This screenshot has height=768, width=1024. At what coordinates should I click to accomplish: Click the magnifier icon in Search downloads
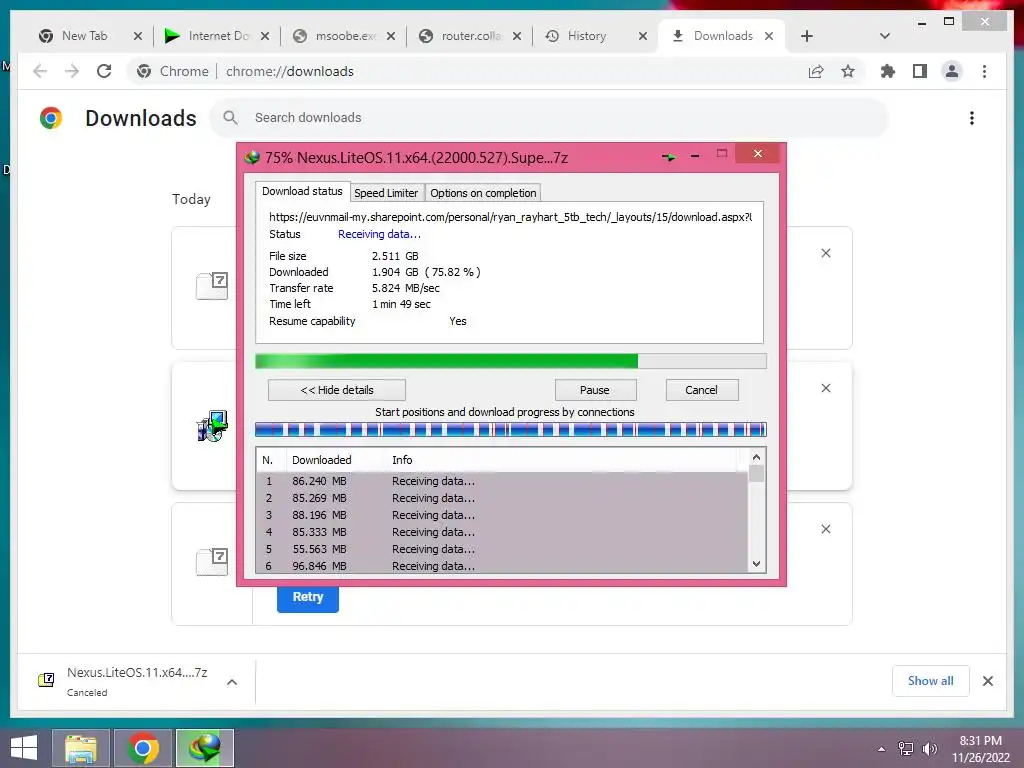point(230,118)
